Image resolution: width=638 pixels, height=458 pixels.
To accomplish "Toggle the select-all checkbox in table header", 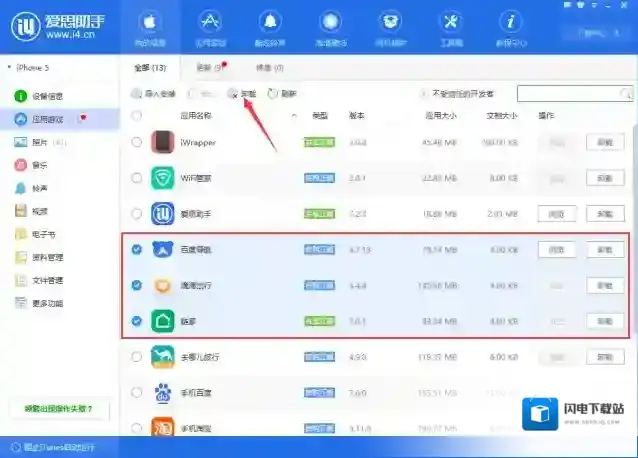I will (137, 116).
